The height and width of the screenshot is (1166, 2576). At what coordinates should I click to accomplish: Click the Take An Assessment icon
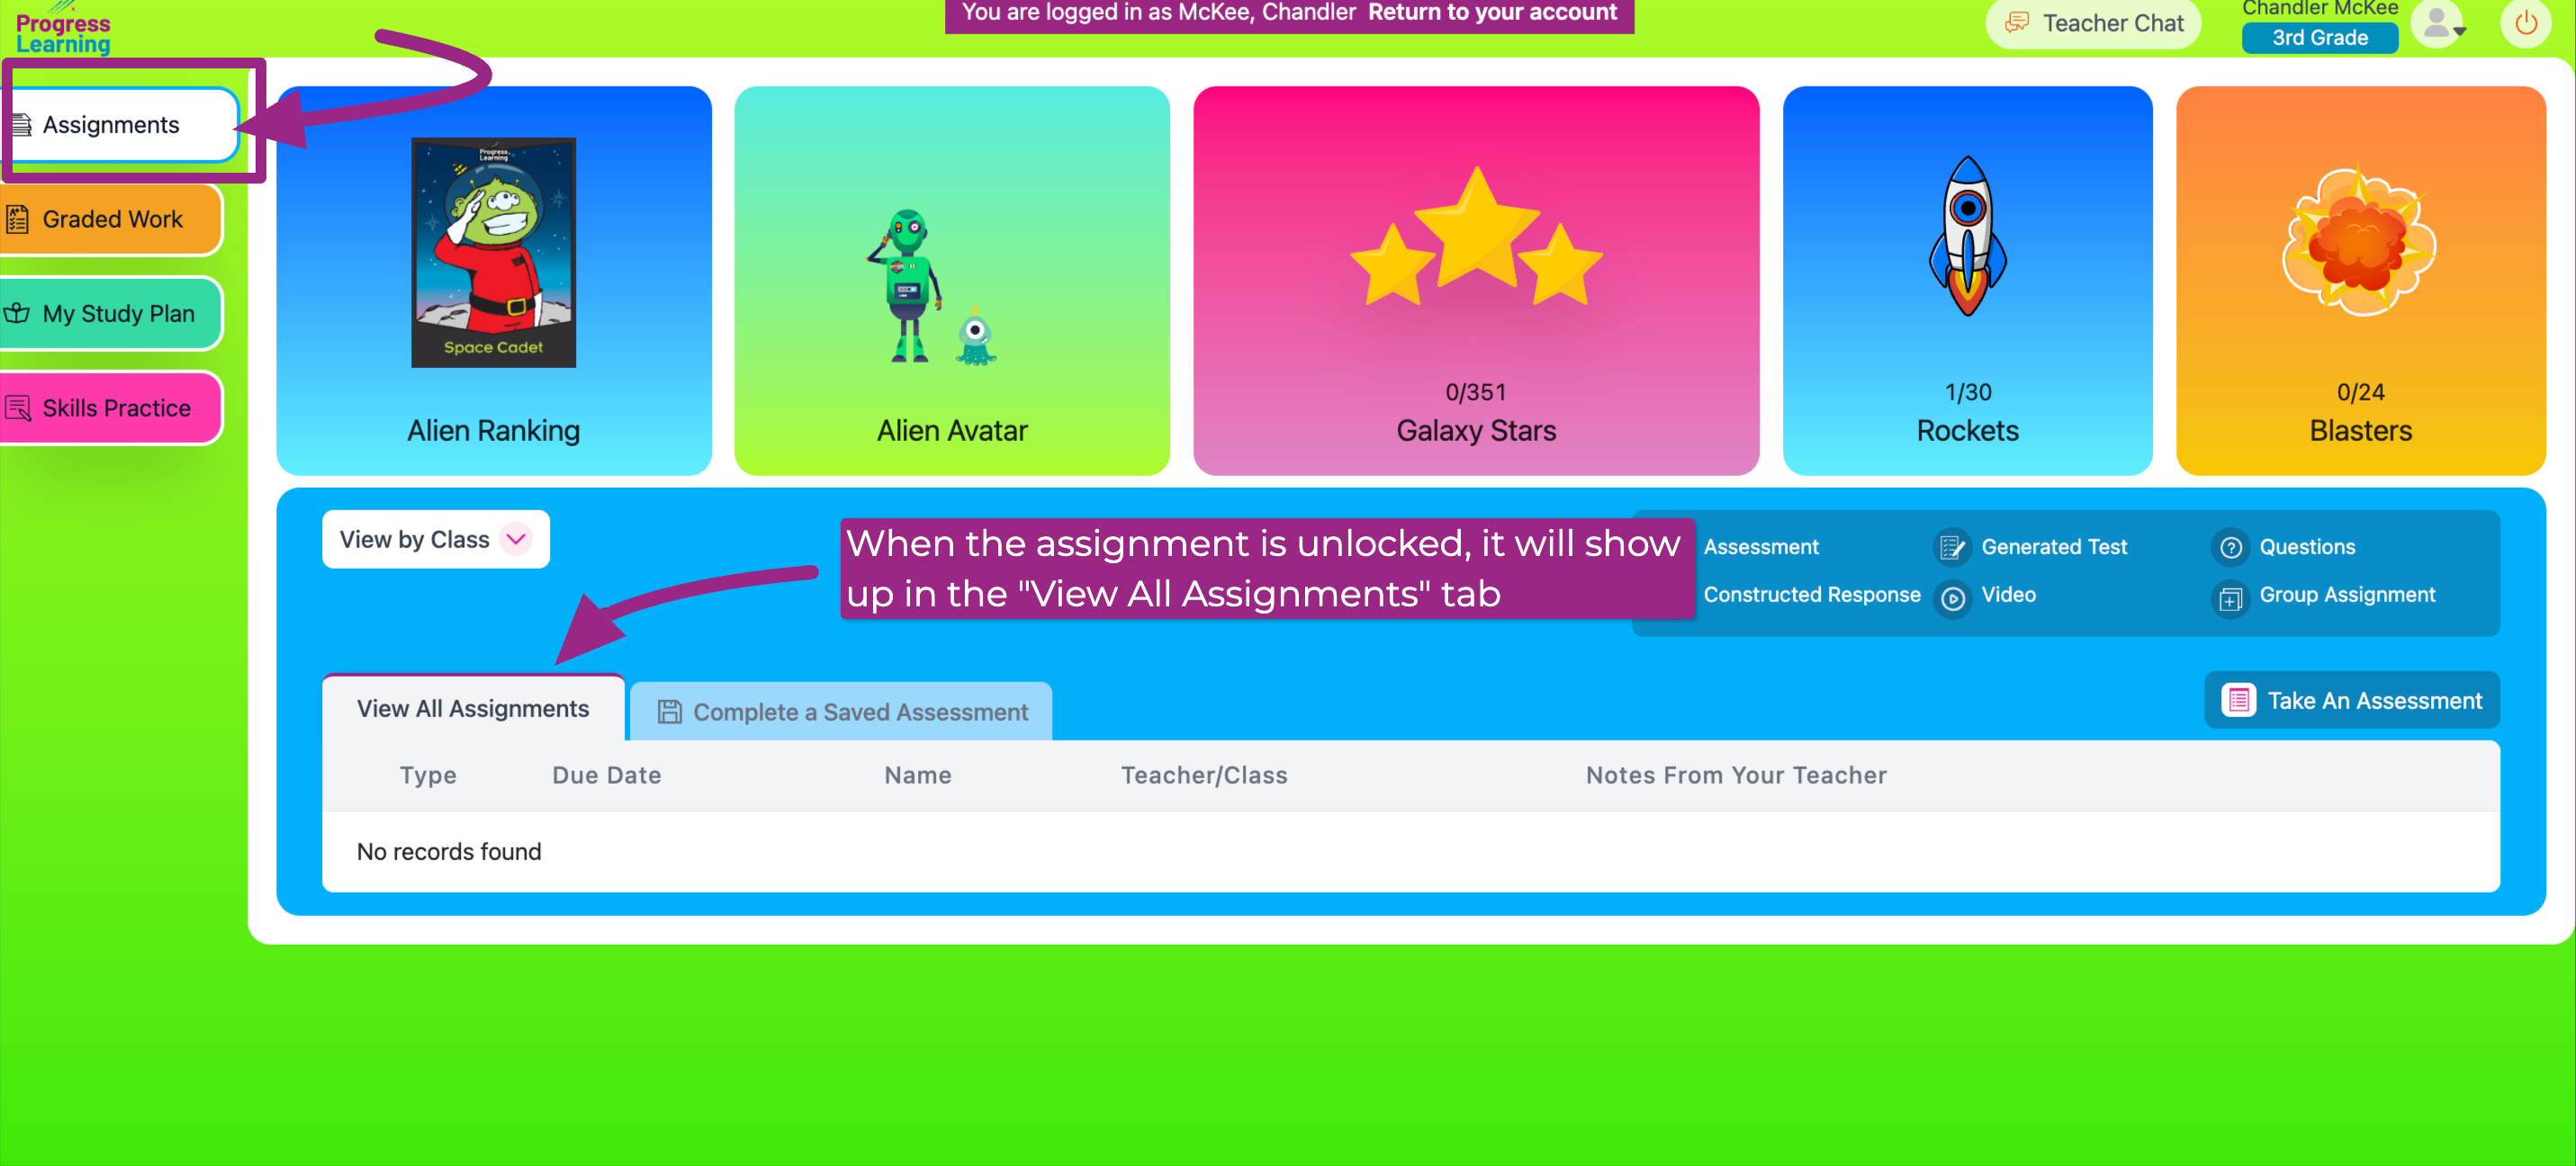tap(2239, 701)
